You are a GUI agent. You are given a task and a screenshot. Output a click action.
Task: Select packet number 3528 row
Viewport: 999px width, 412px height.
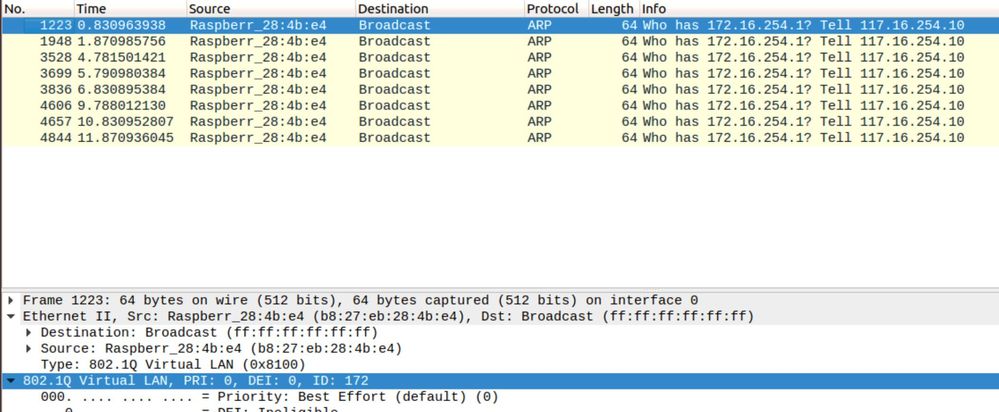500,57
